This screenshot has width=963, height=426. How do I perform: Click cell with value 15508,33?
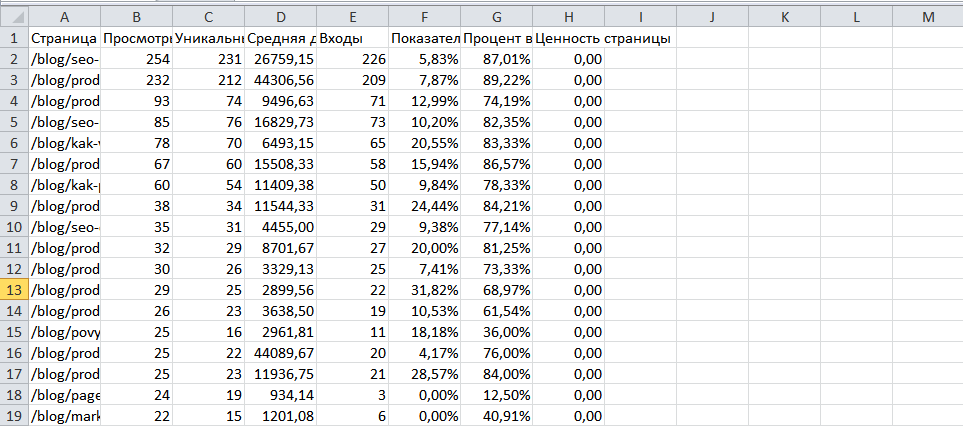pos(281,164)
